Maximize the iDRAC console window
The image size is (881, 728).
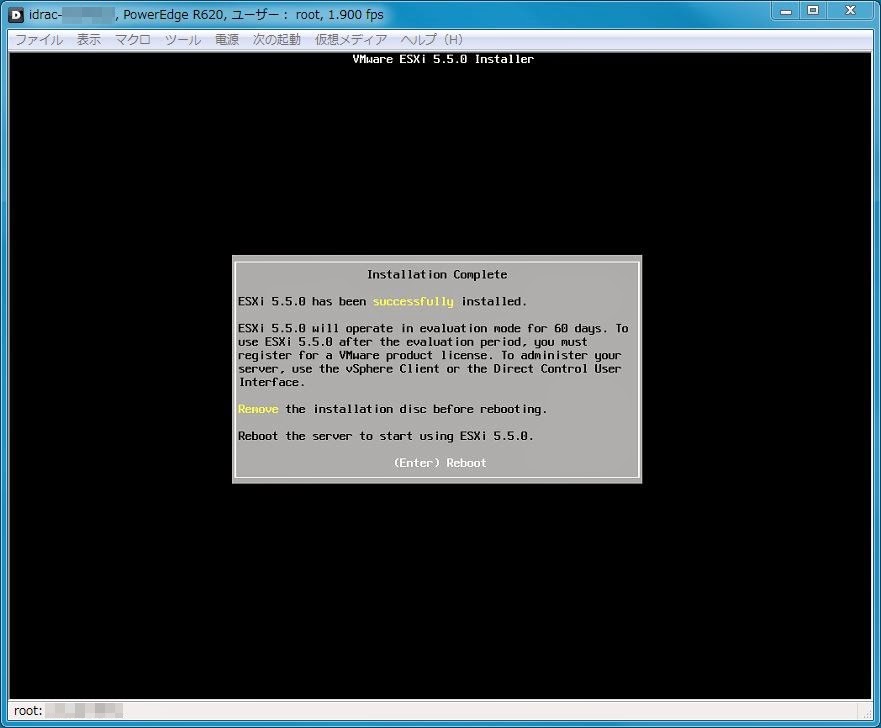(x=813, y=11)
